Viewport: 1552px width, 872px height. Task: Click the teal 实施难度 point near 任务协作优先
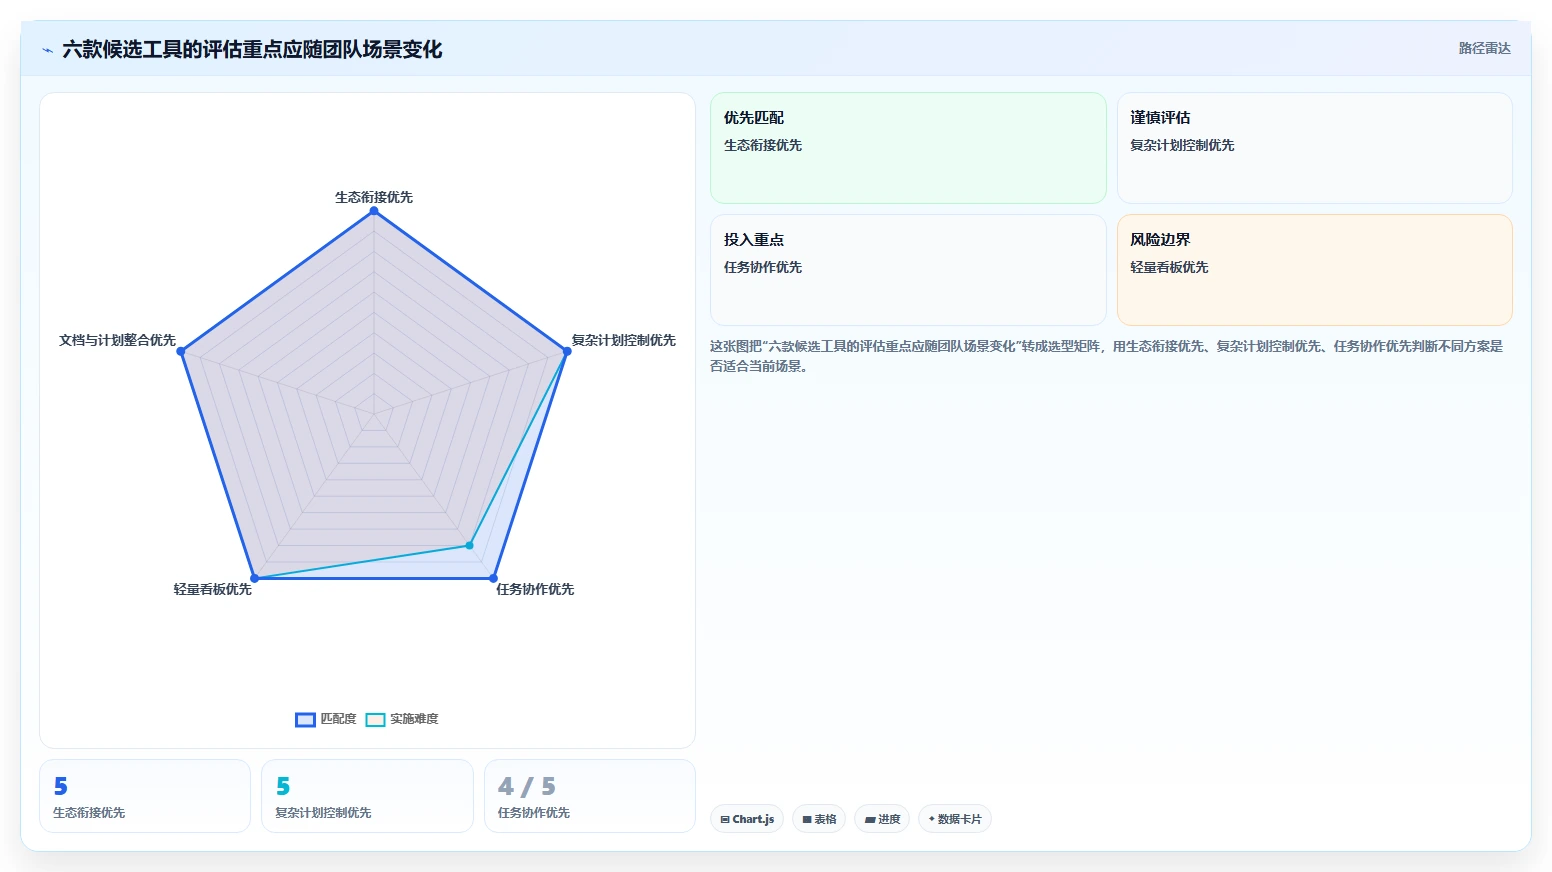coord(469,546)
